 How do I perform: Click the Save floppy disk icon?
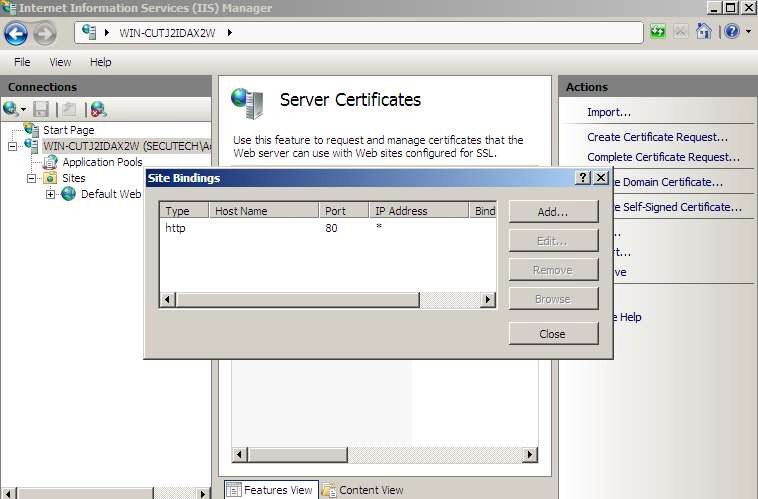click(x=41, y=109)
